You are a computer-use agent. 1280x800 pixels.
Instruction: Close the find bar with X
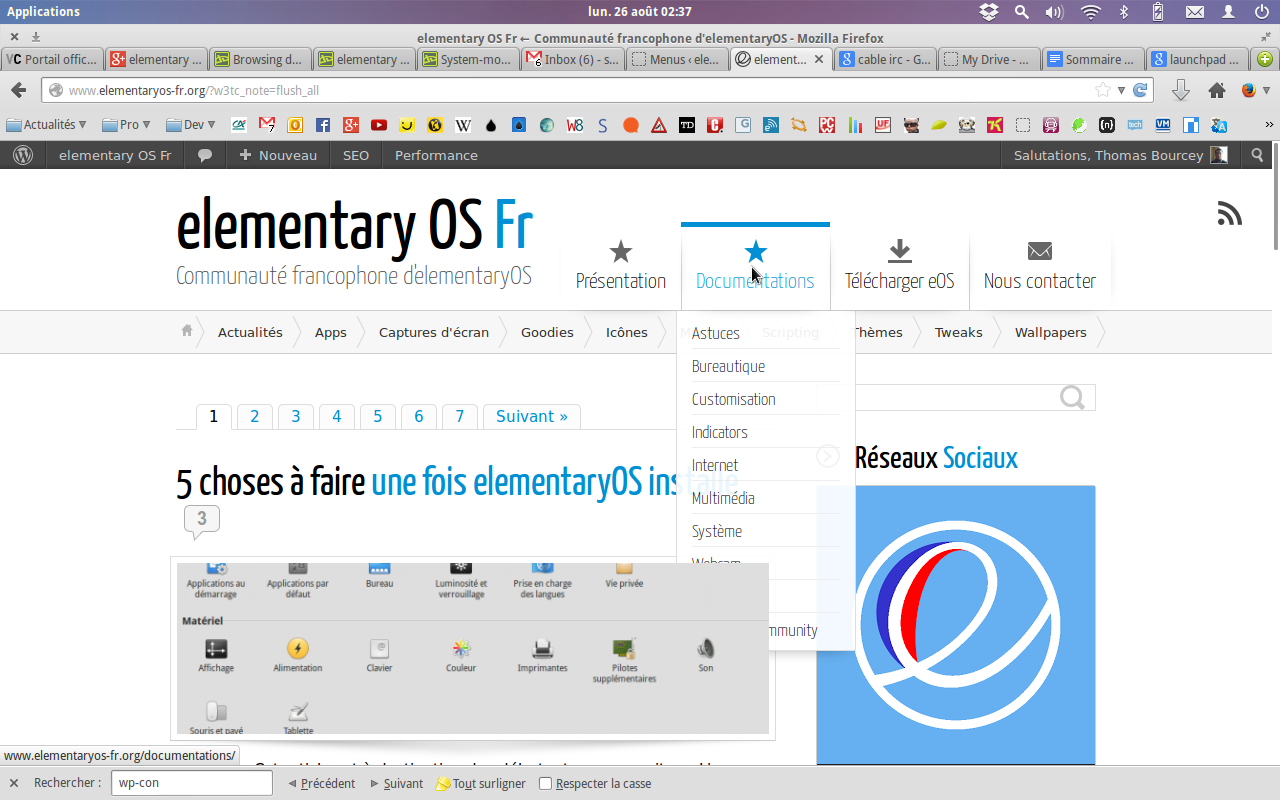[14, 783]
